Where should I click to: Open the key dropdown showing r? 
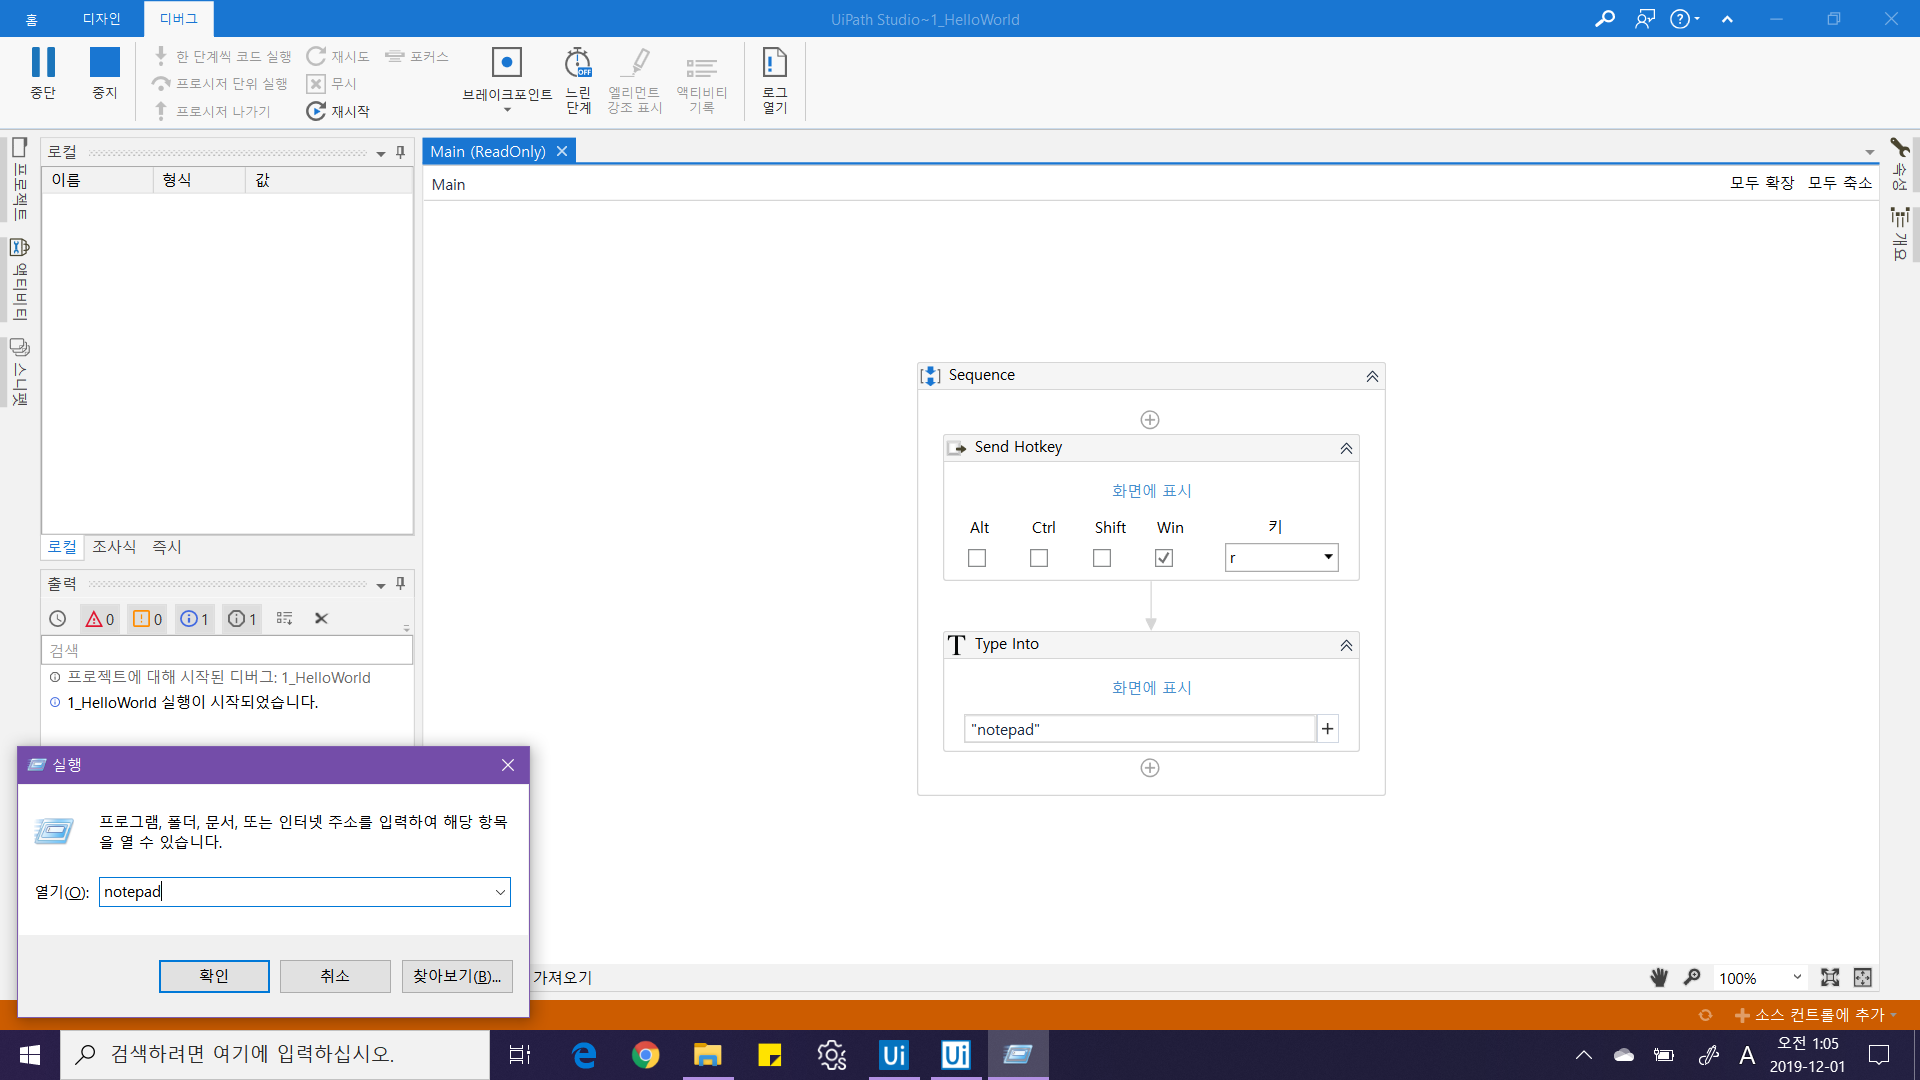coord(1328,557)
